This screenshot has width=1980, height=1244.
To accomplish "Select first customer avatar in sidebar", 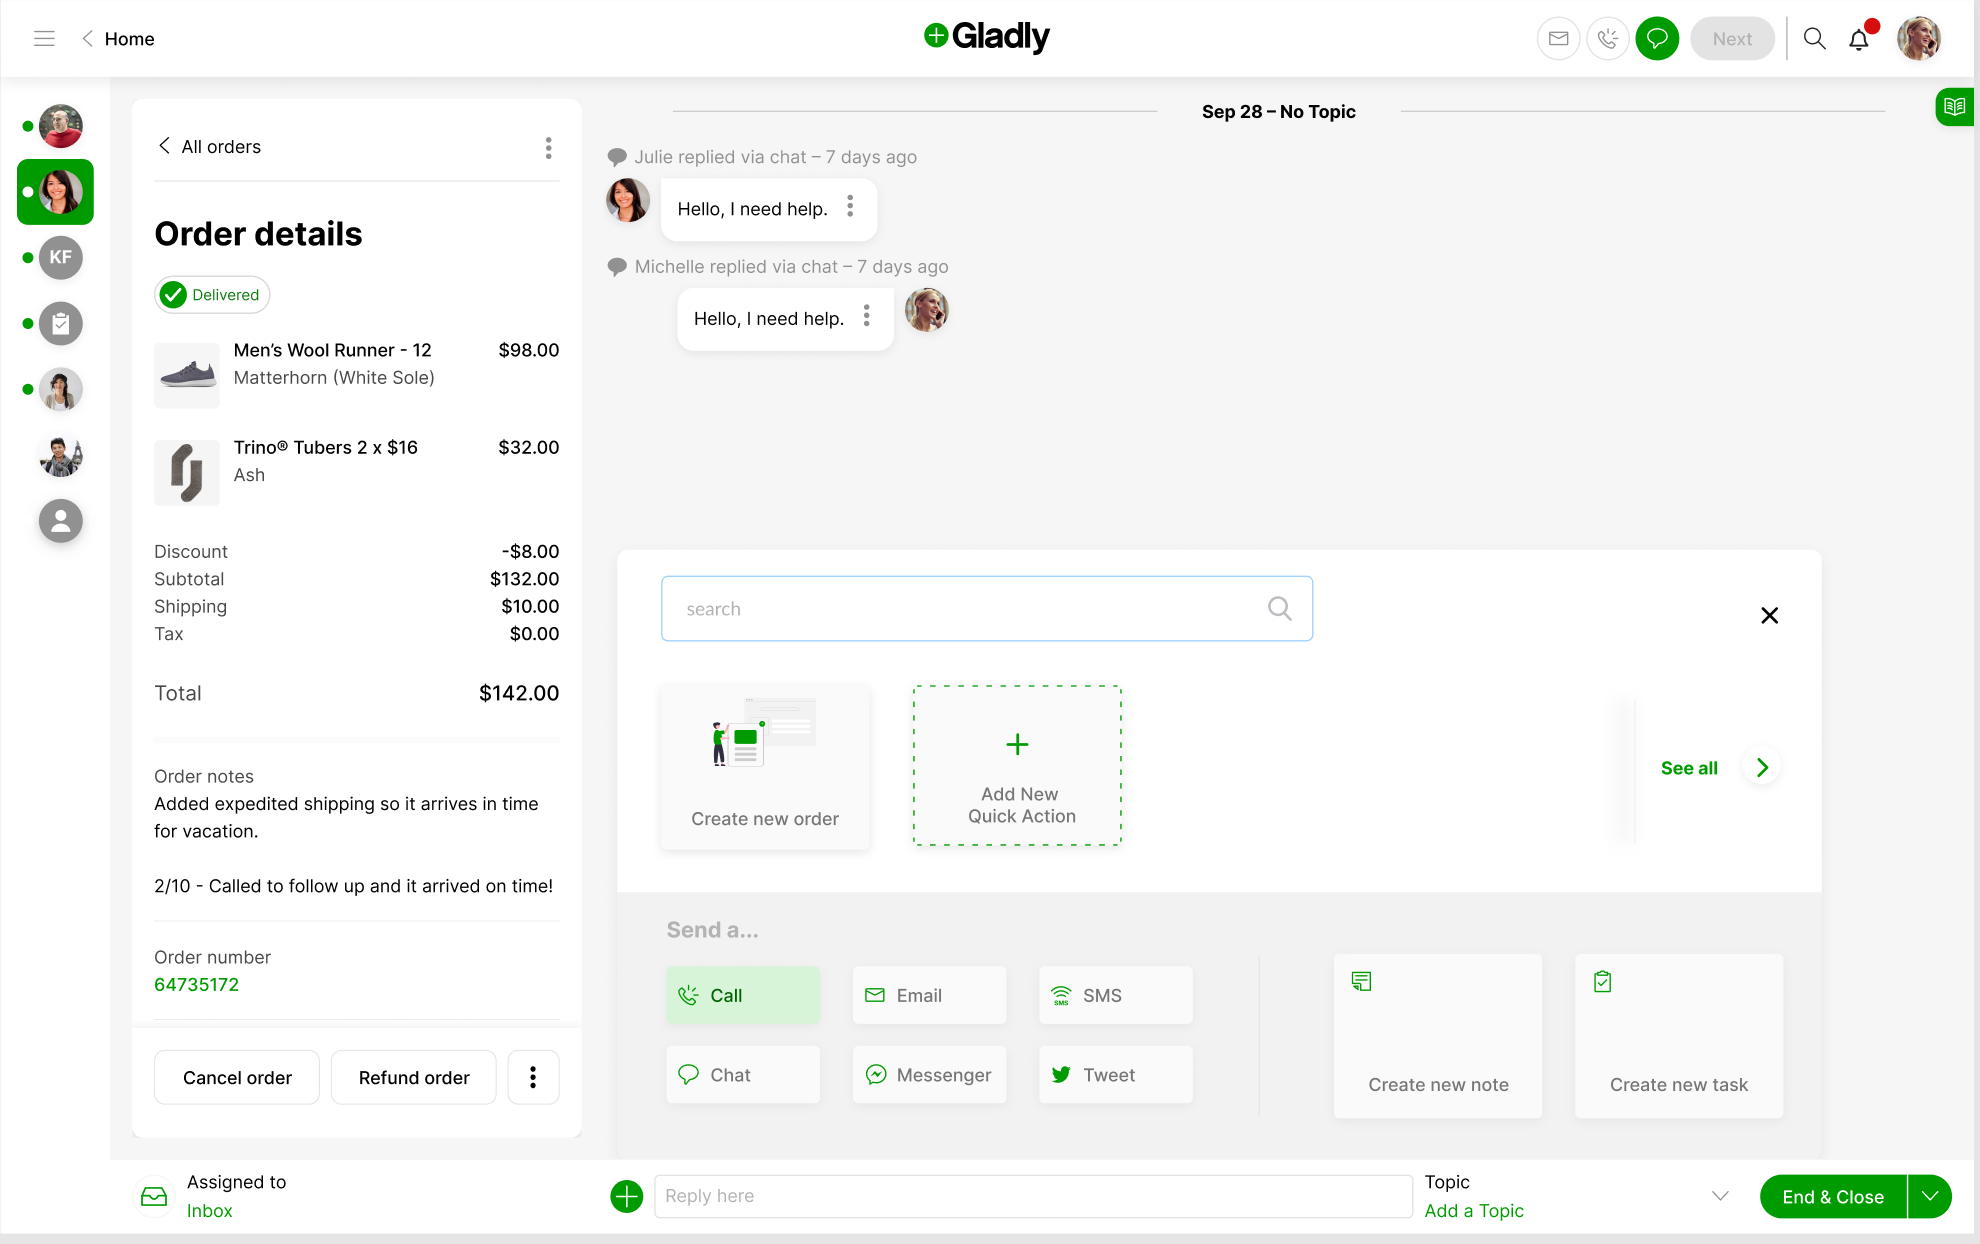I will pos(61,126).
